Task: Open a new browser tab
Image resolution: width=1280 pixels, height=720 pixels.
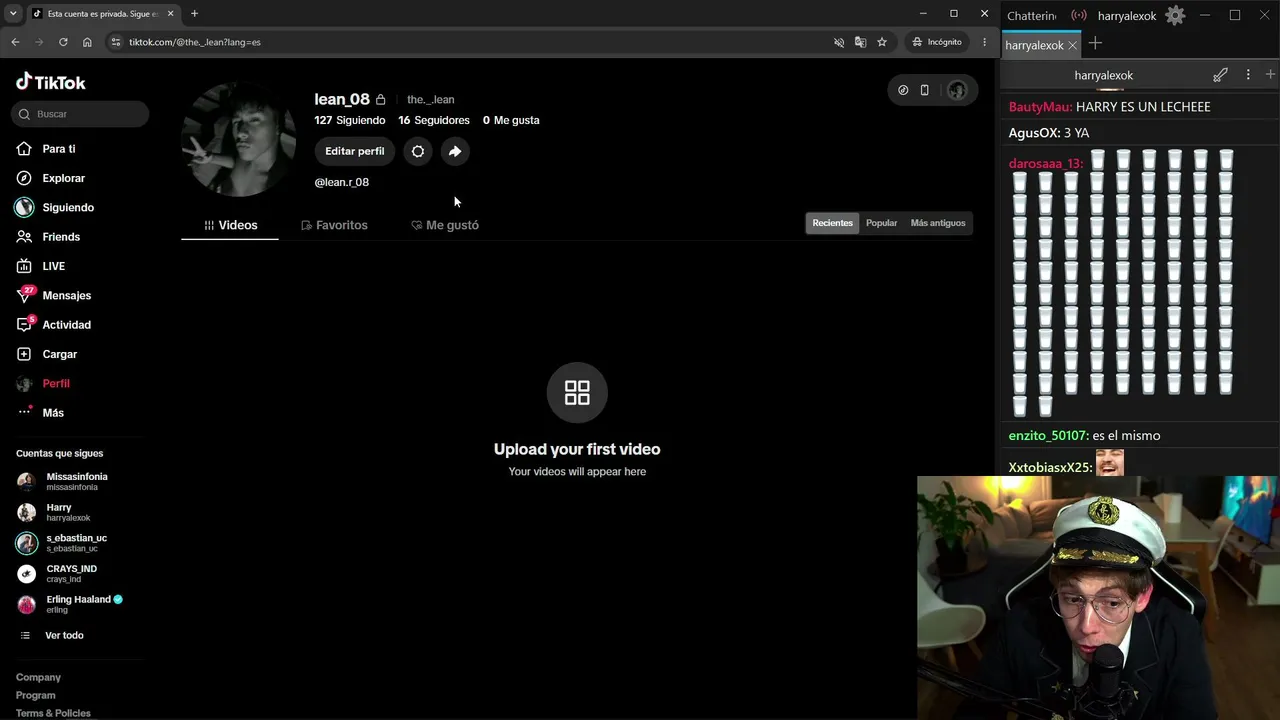Action: tap(194, 13)
